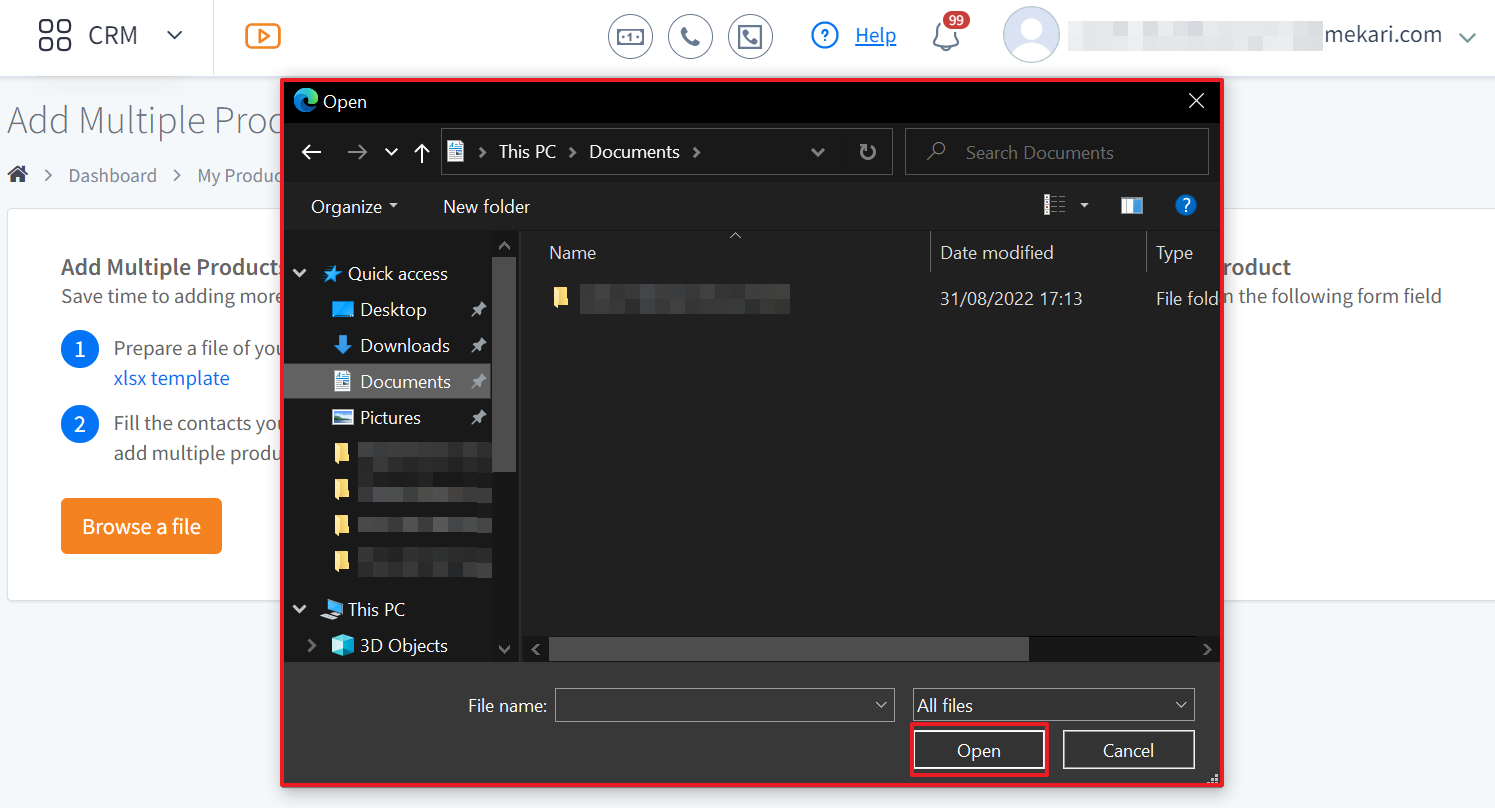Click the phone call icon in the header
This screenshot has width=1495, height=808.
click(690, 37)
